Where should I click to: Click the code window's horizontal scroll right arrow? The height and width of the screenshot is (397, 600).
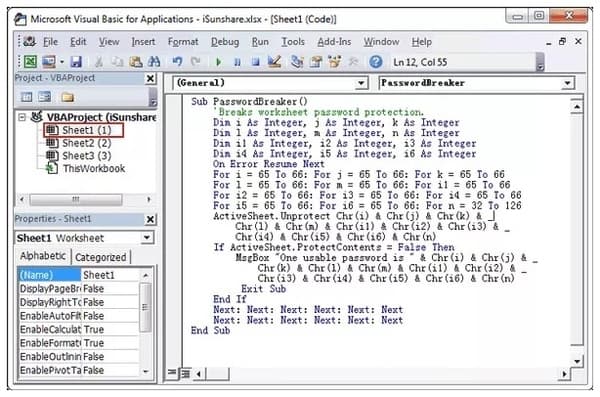pos(564,373)
